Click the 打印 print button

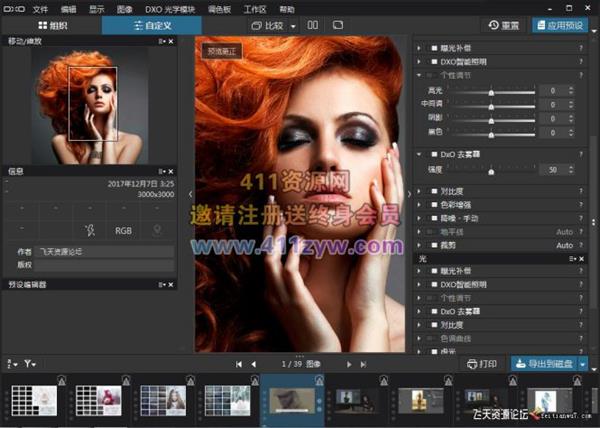[x=482, y=364]
